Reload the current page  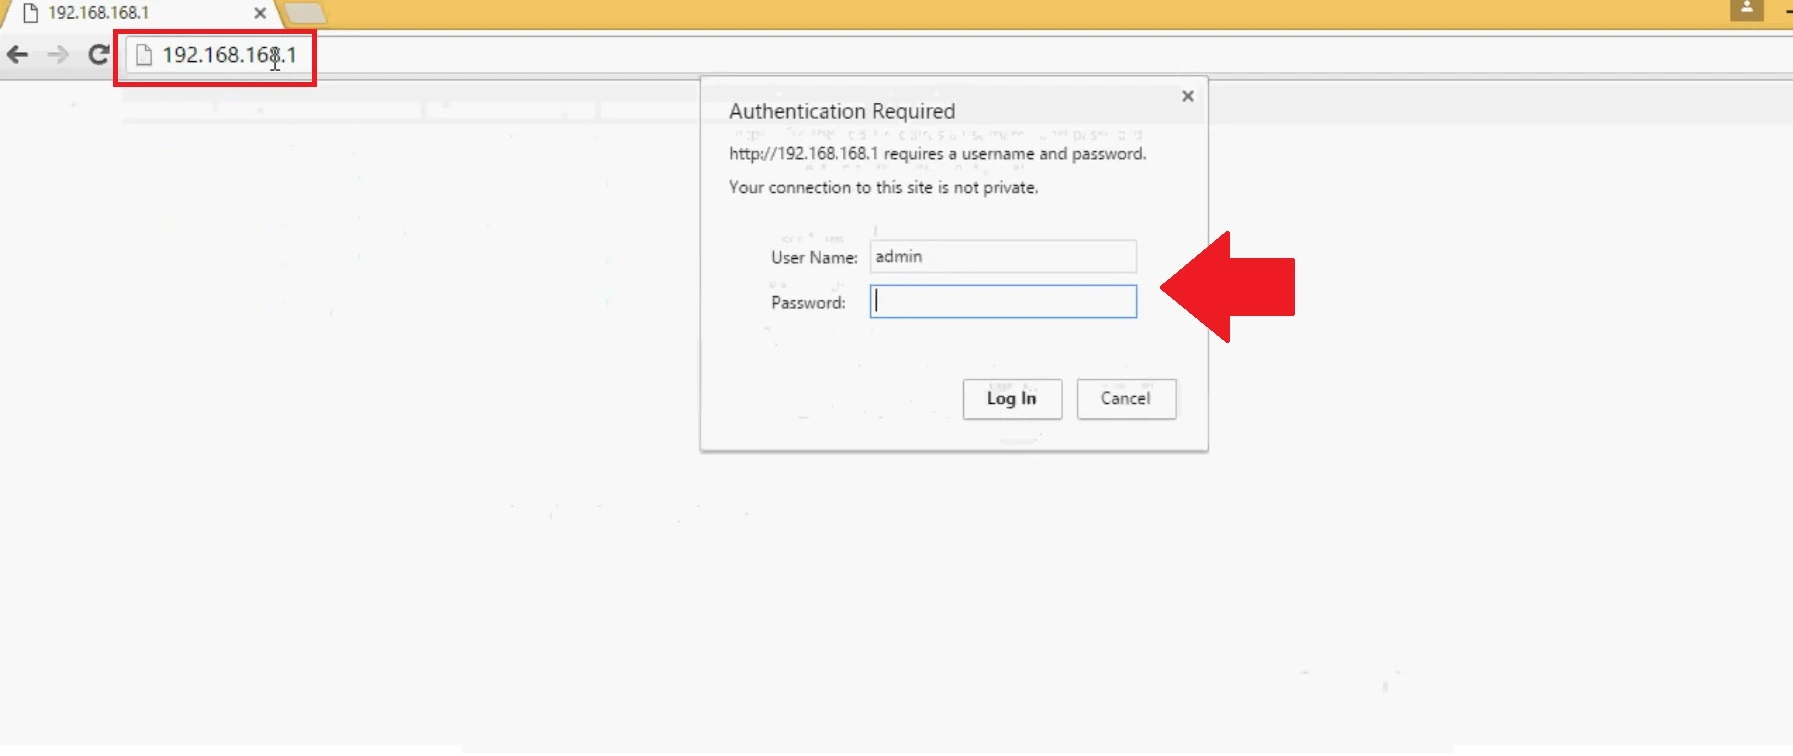coord(98,55)
